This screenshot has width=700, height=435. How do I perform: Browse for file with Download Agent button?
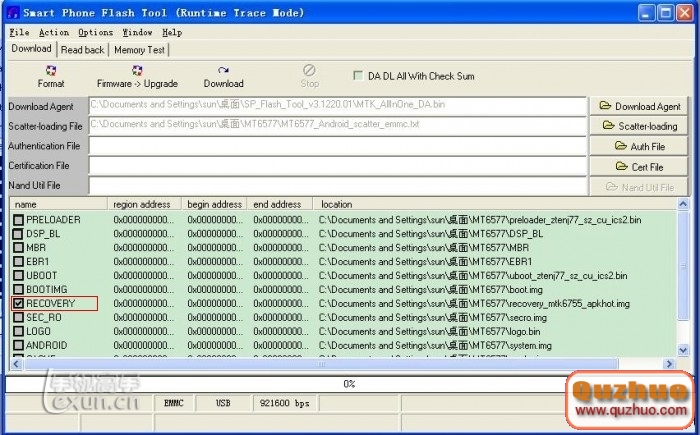tap(640, 106)
